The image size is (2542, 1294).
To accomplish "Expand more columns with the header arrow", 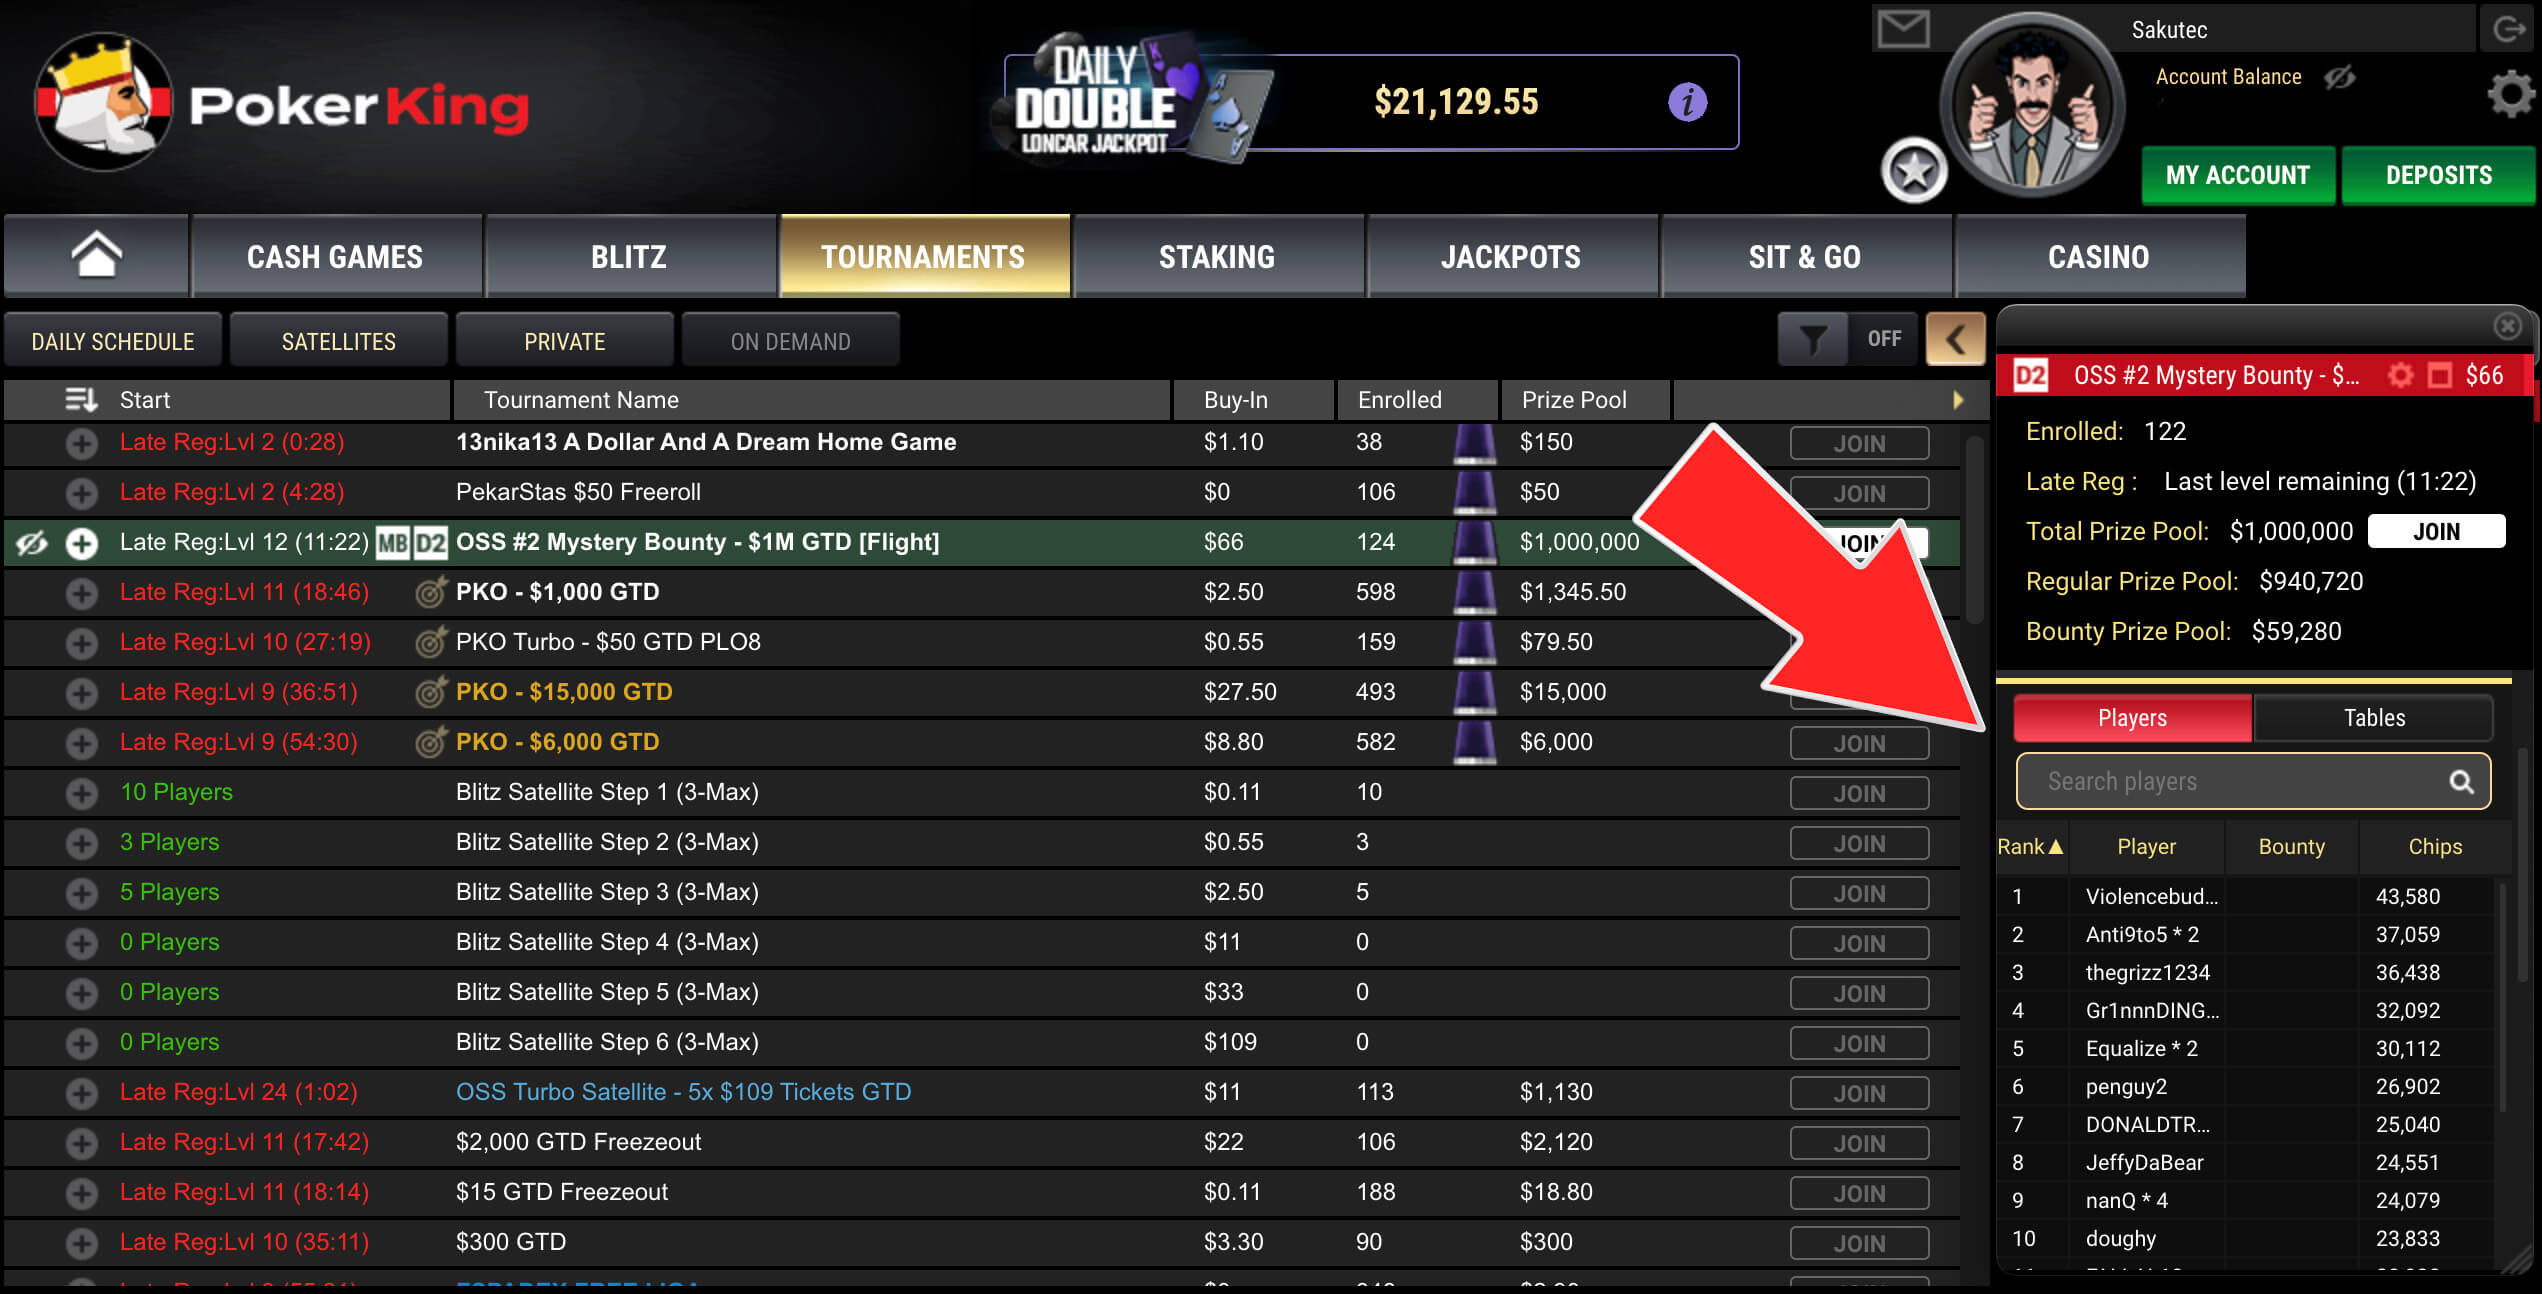I will (x=1958, y=400).
